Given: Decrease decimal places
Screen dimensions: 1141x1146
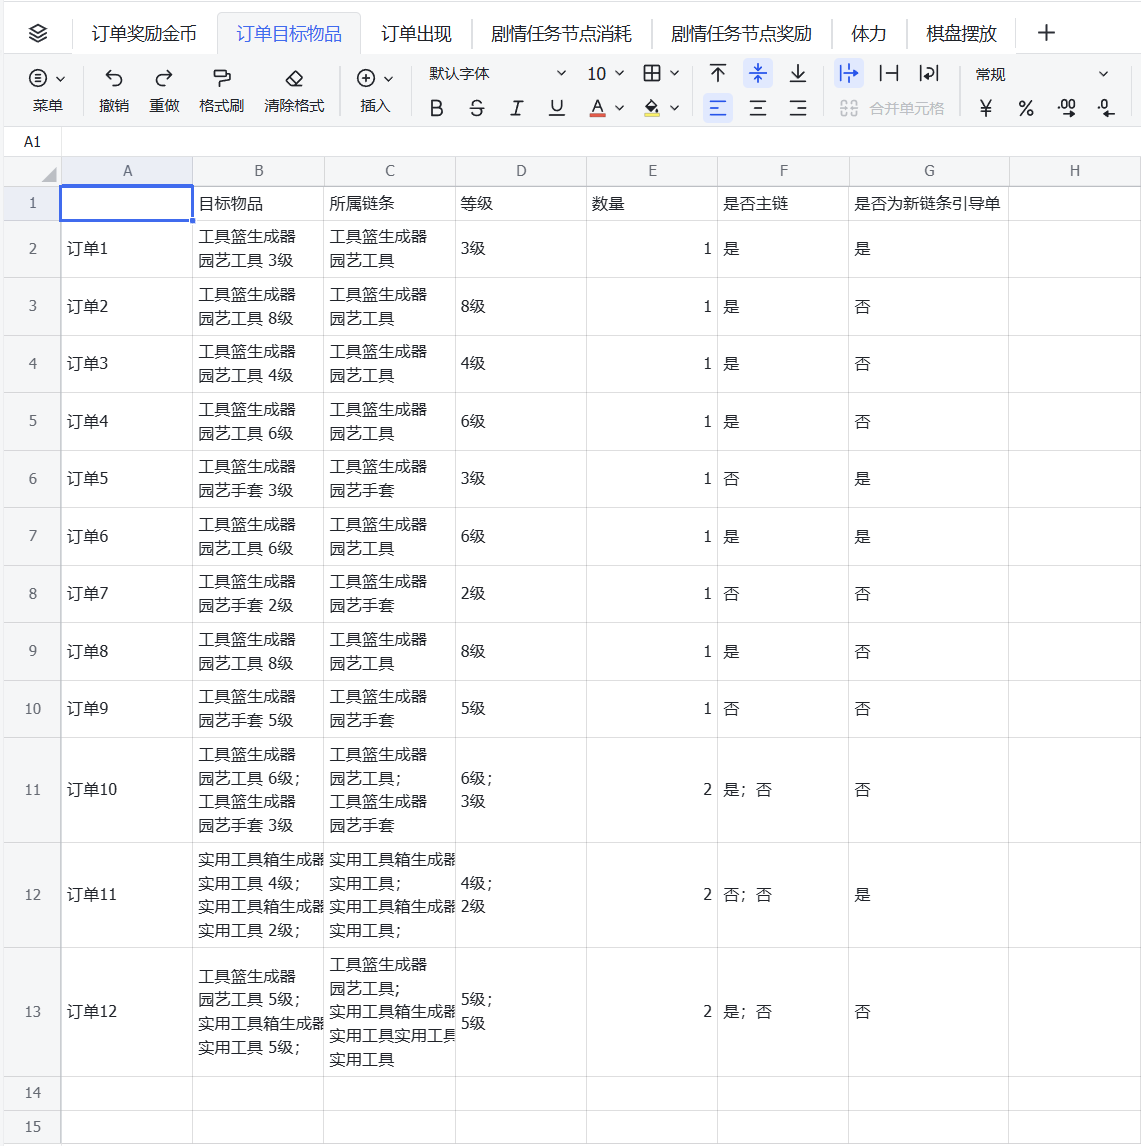Looking at the screenshot, I should (x=1107, y=108).
